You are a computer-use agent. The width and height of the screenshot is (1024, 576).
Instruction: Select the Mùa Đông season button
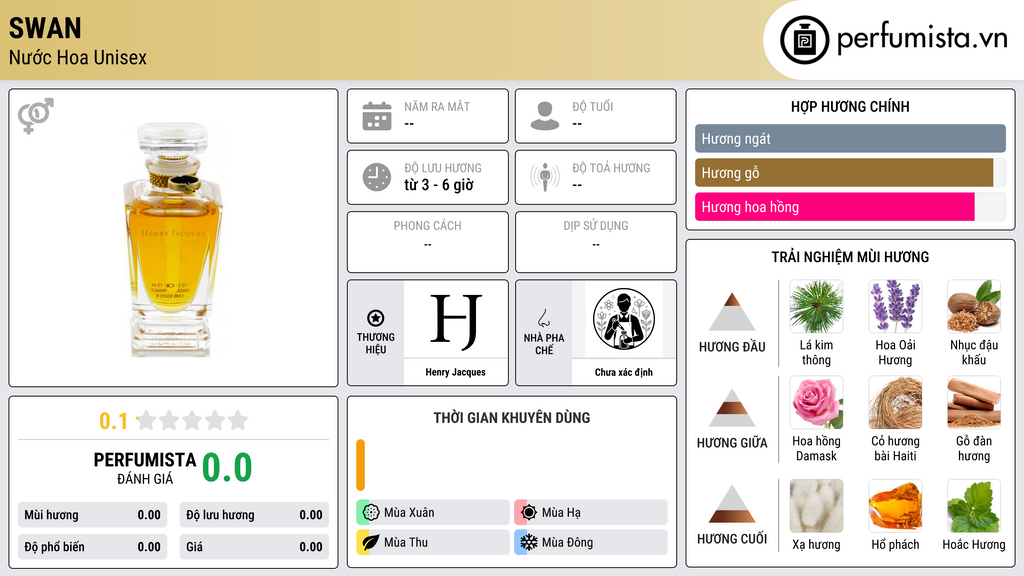(x=591, y=542)
